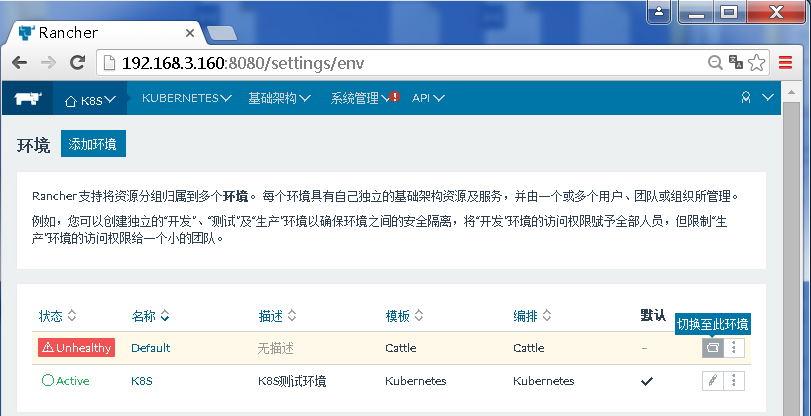Click switch-to-environment icon for Default row
811x416 pixels.
[x=713, y=348]
